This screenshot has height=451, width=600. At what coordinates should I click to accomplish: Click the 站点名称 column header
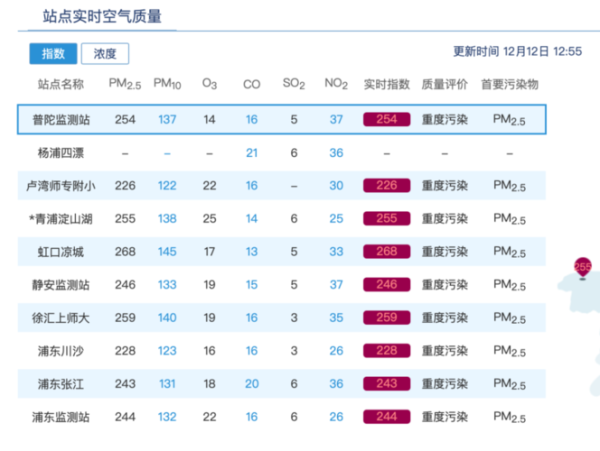point(60,84)
